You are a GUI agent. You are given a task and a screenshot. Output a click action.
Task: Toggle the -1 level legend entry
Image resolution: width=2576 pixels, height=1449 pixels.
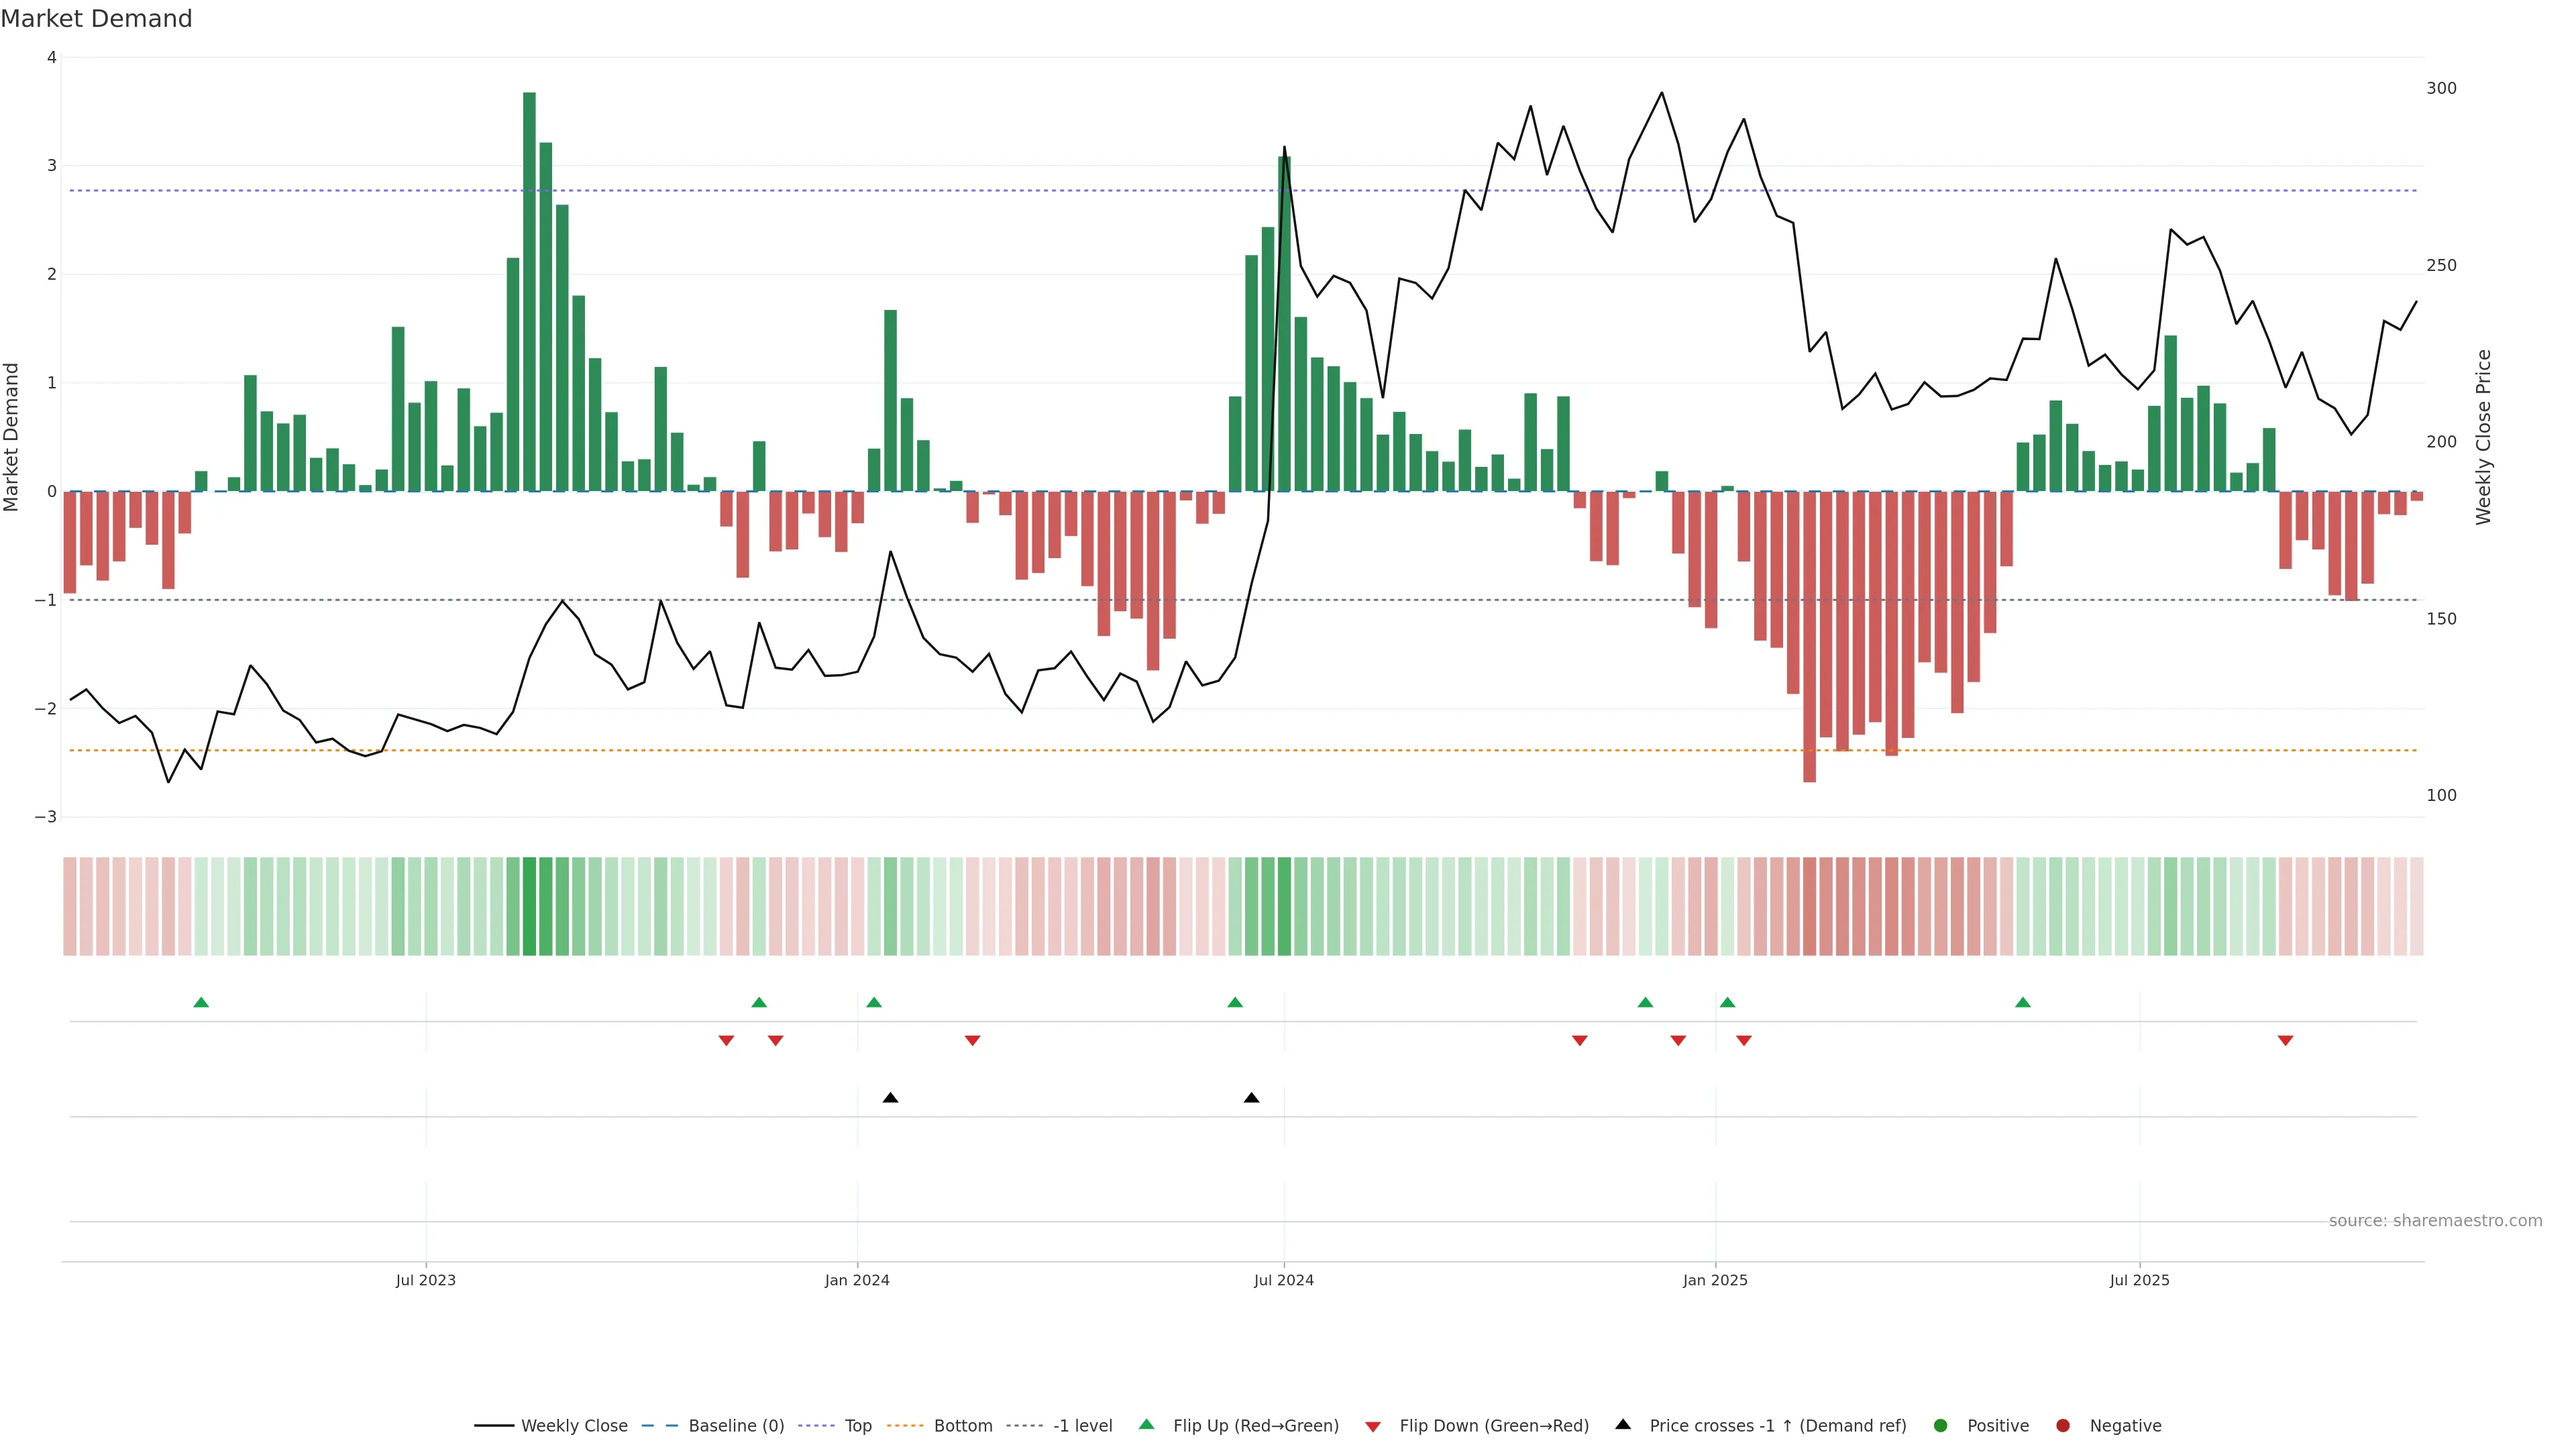point(1082,1425)
